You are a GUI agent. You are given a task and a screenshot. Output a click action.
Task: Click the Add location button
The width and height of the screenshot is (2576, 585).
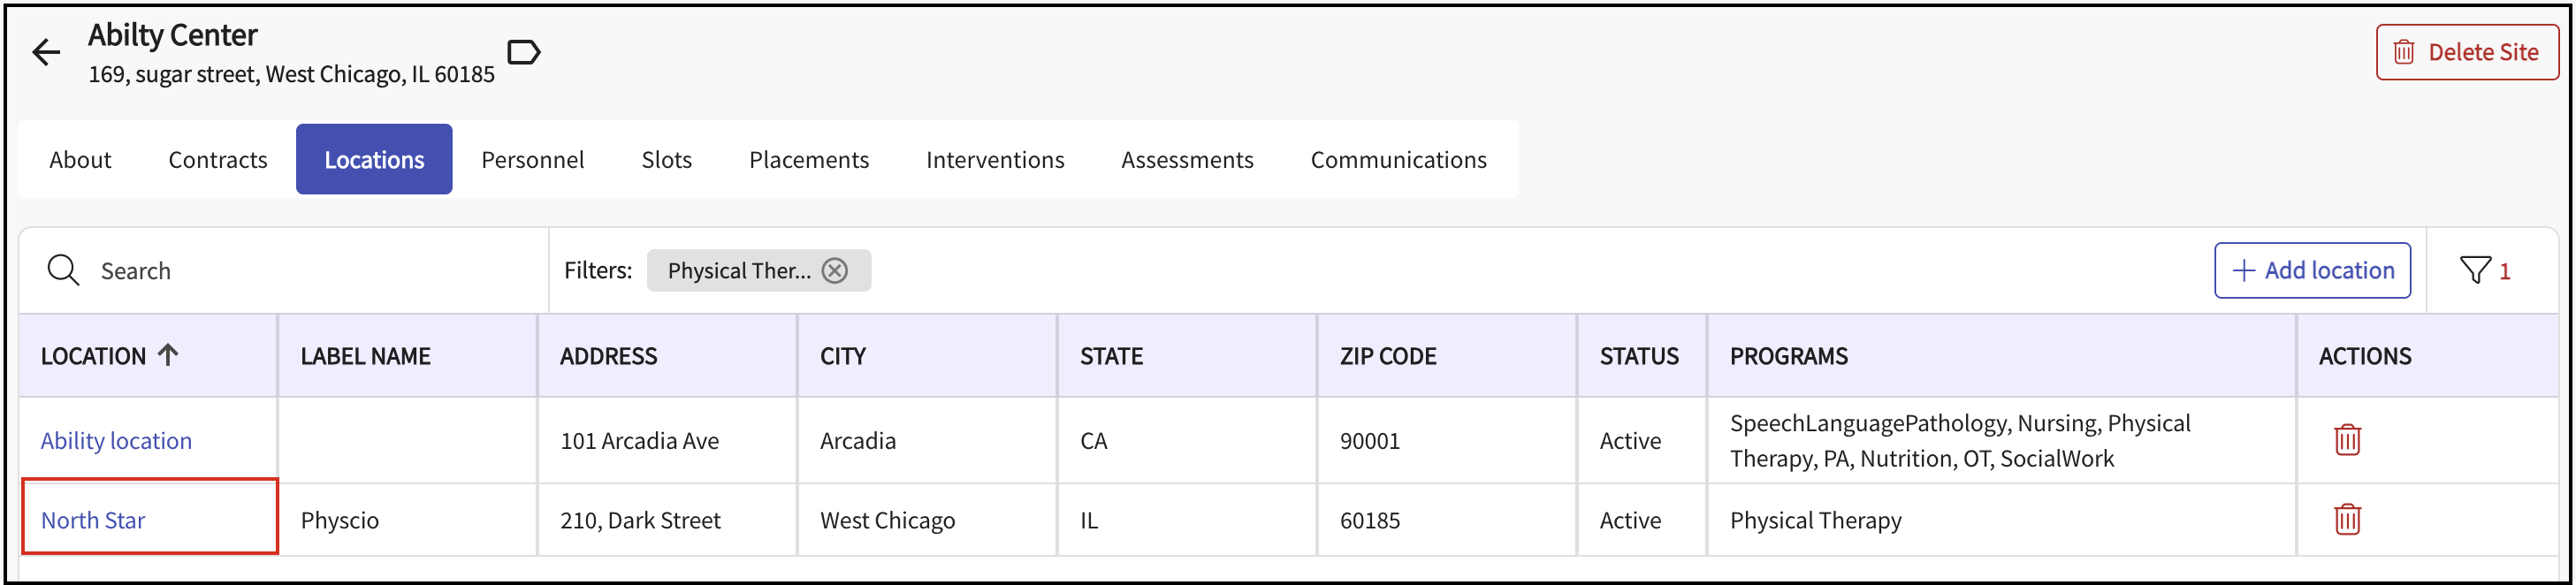coord(2312,270)
